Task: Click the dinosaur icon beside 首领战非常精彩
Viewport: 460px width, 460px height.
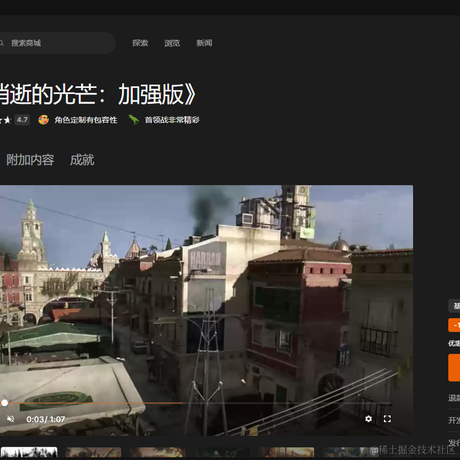Action: pos(134,120)
